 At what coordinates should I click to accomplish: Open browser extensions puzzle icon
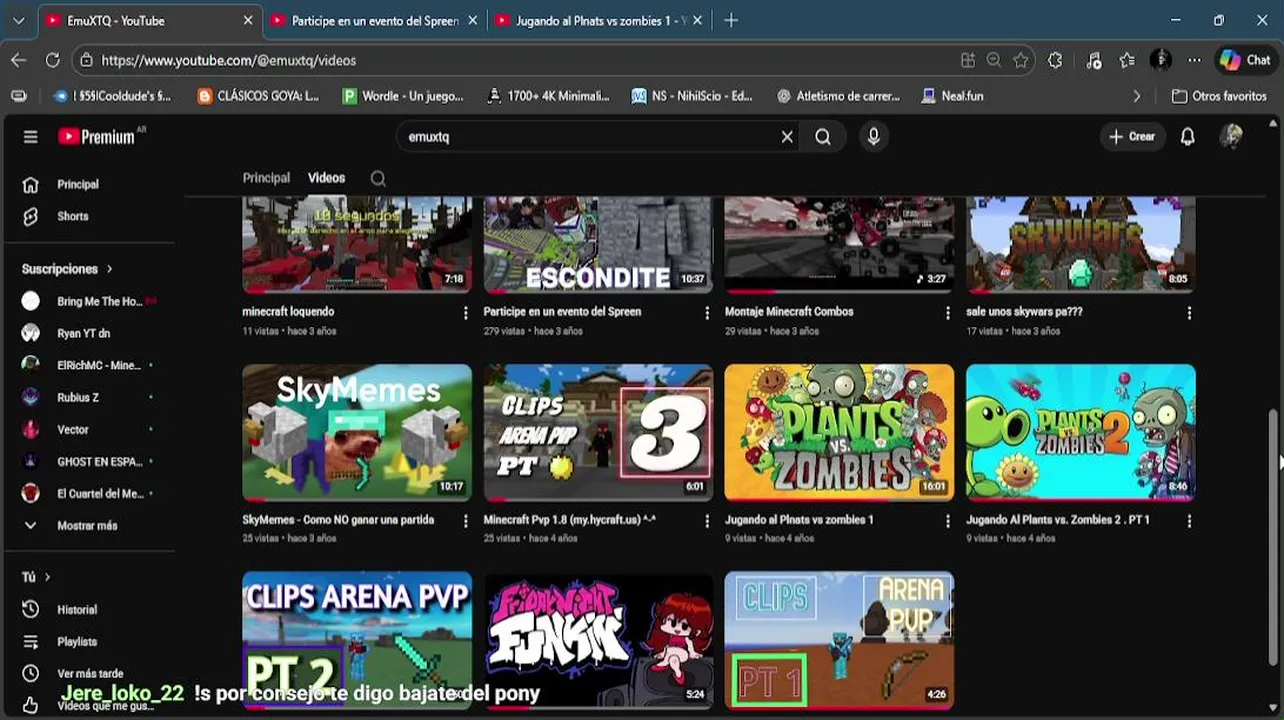tap(1055, 60)
